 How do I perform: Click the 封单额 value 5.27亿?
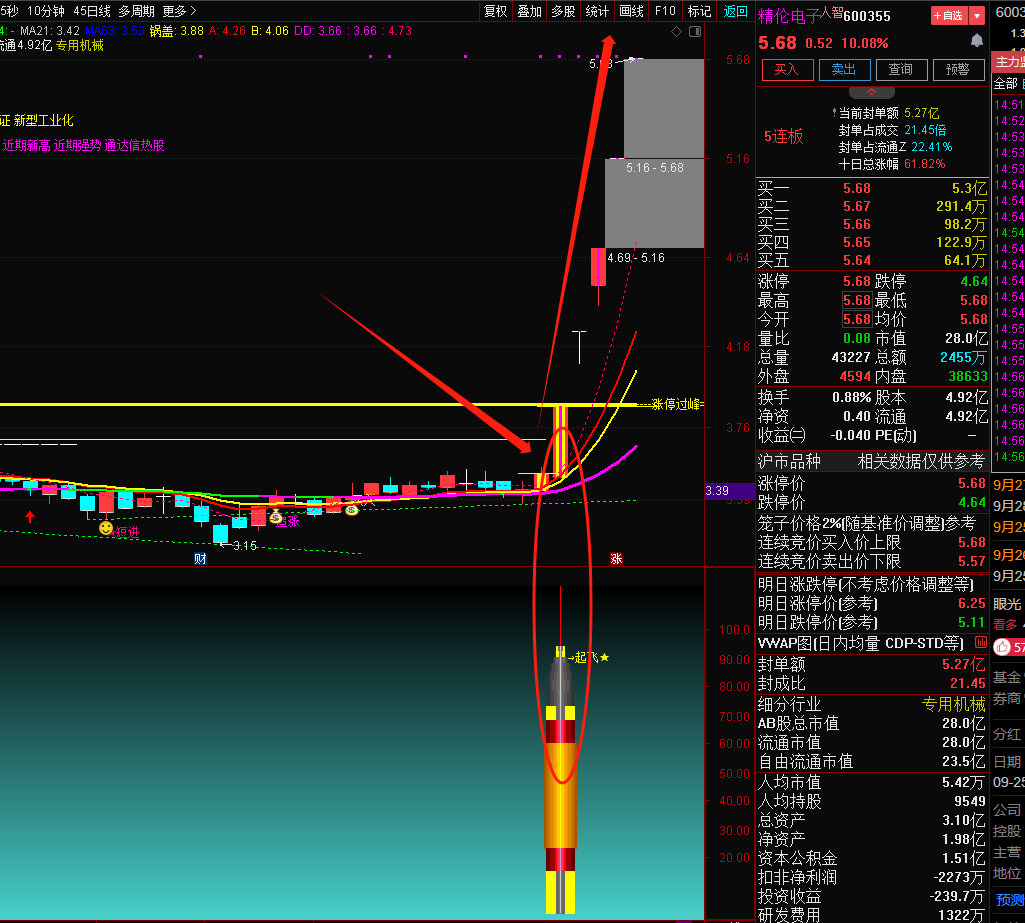[964, 664]
